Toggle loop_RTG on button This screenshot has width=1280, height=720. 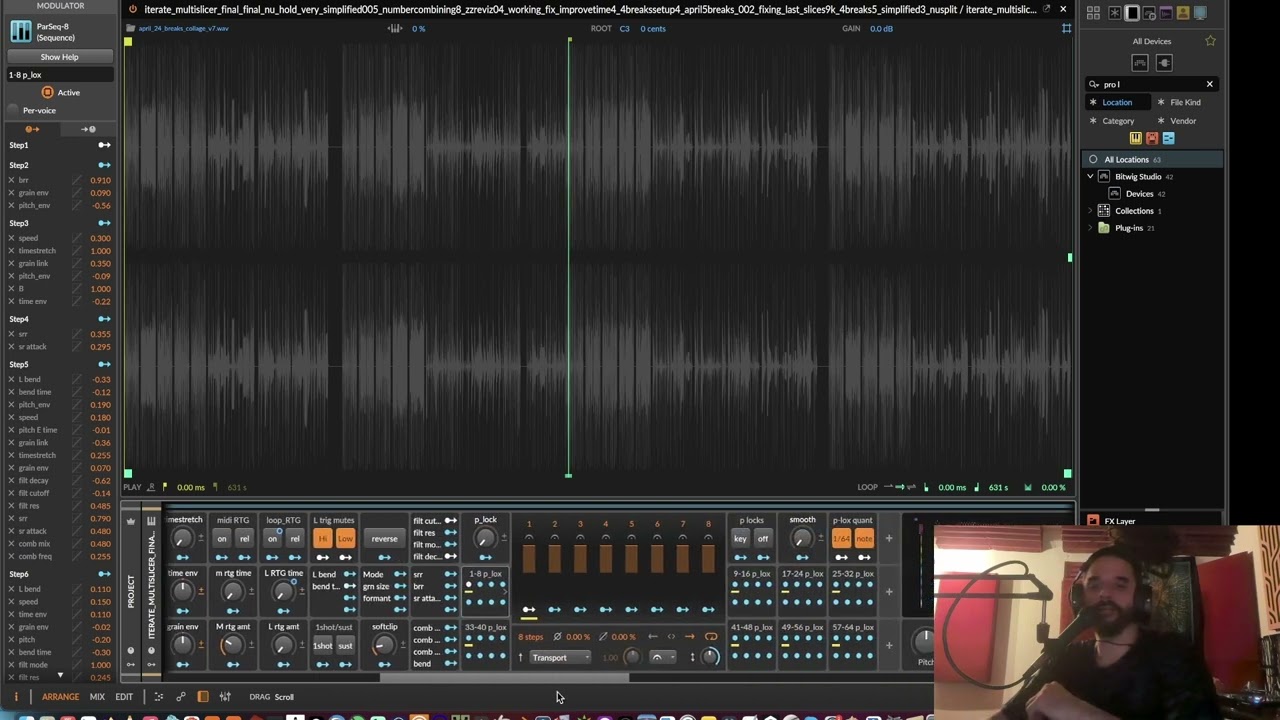coord(272,538)
